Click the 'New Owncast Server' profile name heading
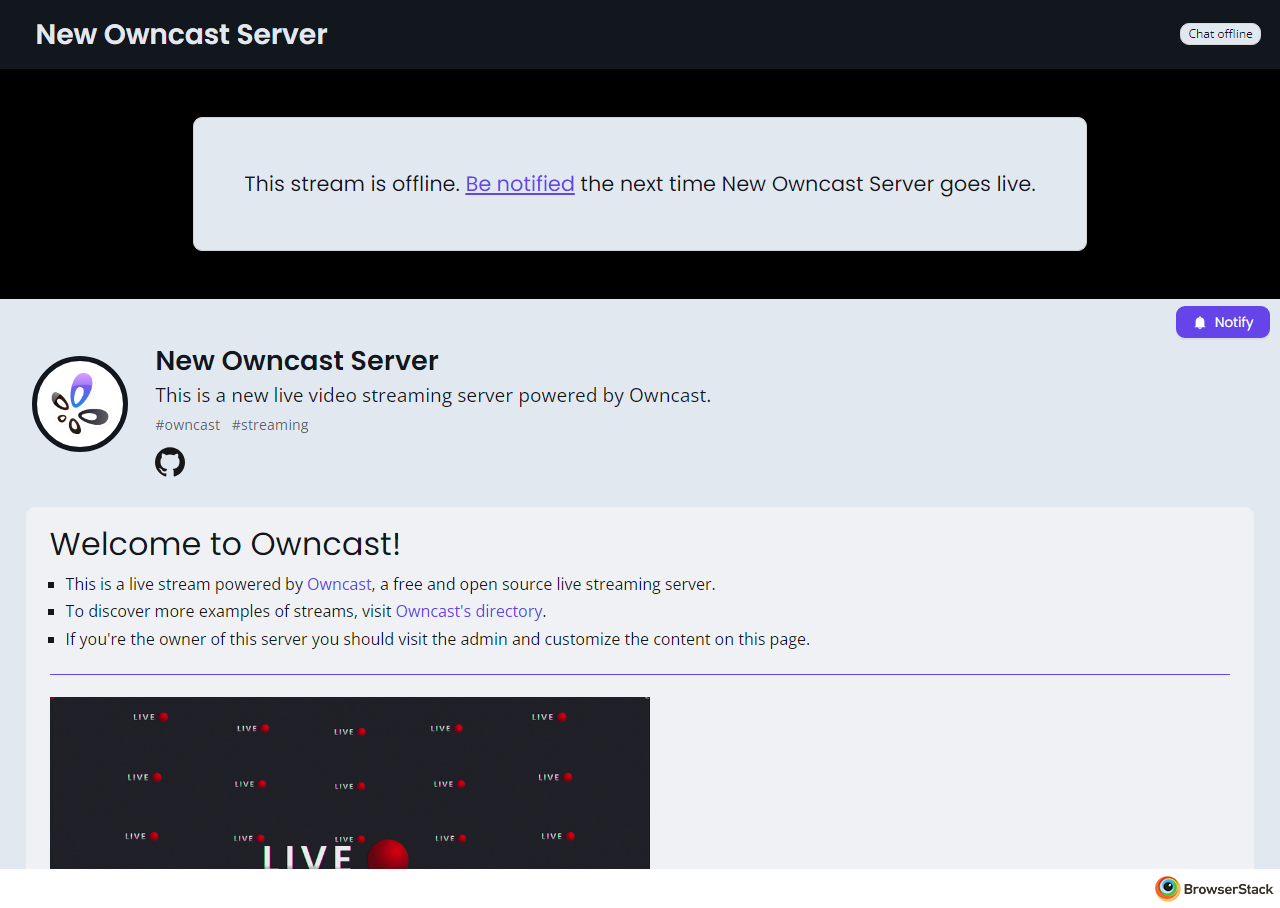The image size is (1280, 908). tap(297, 361)
